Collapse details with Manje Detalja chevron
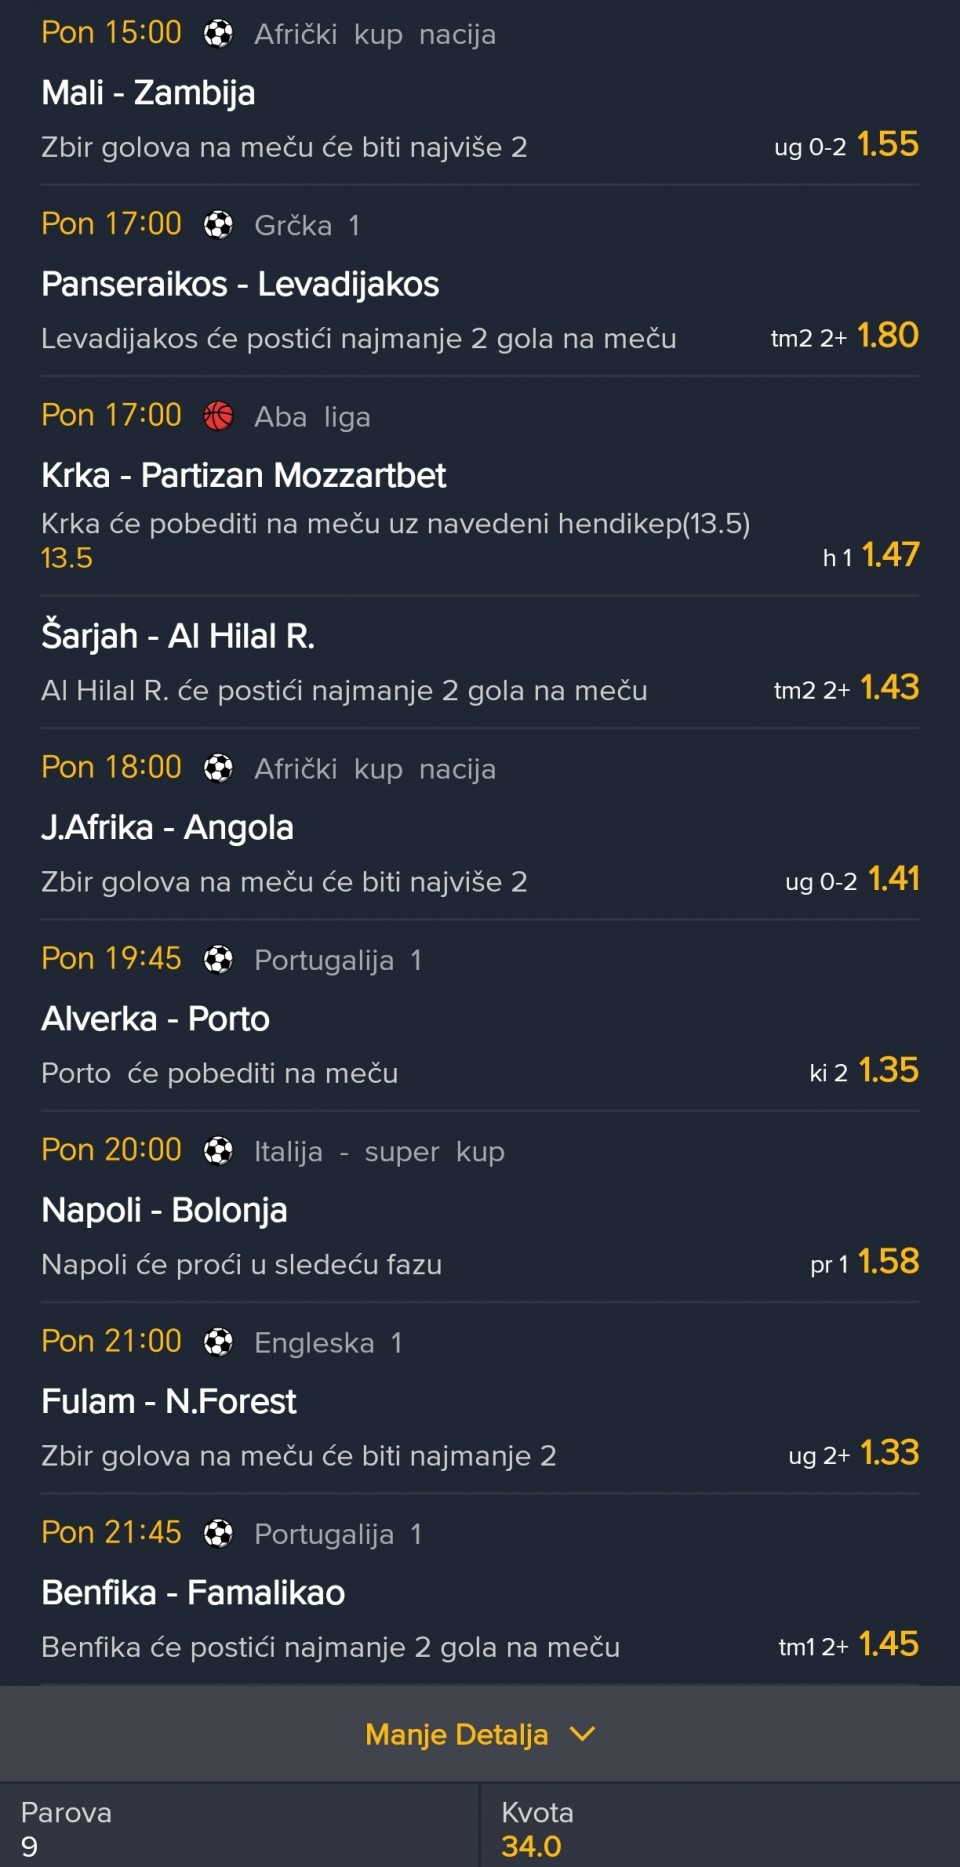The image size is (960, 1867). click(x=582, y=1734)
